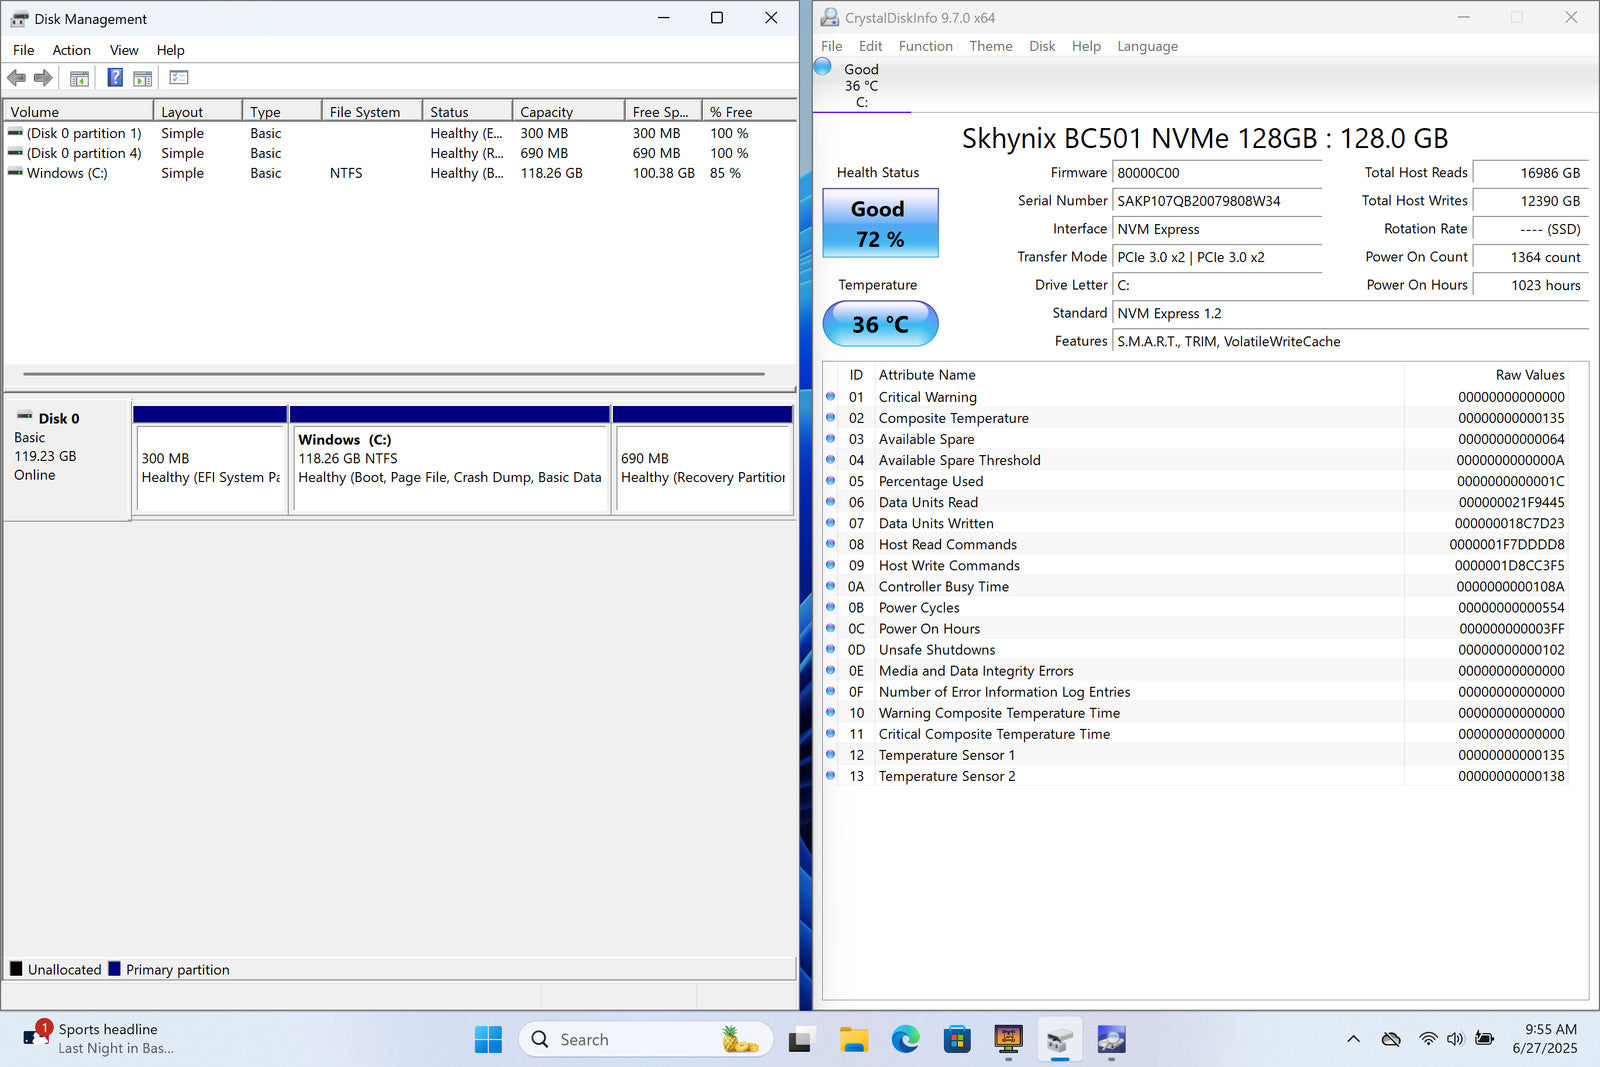The image size is (1600, 1067).
Task: Click status dot for Critical Warning attribute
Action: click(x=831, y=397)
